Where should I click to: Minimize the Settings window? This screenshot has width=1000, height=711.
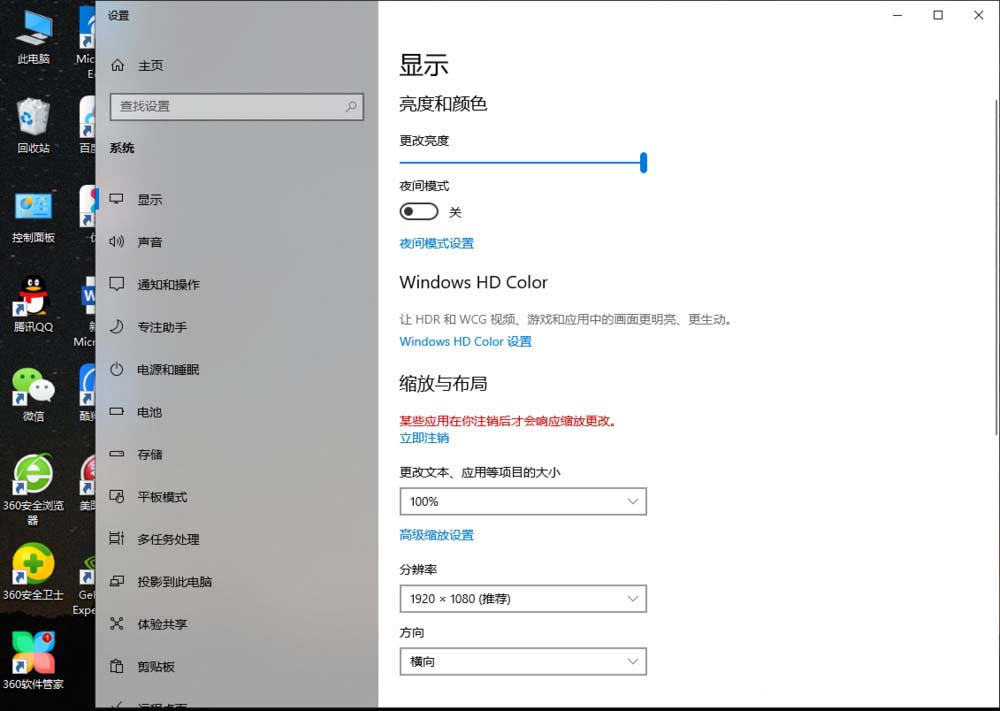point(897,15)
